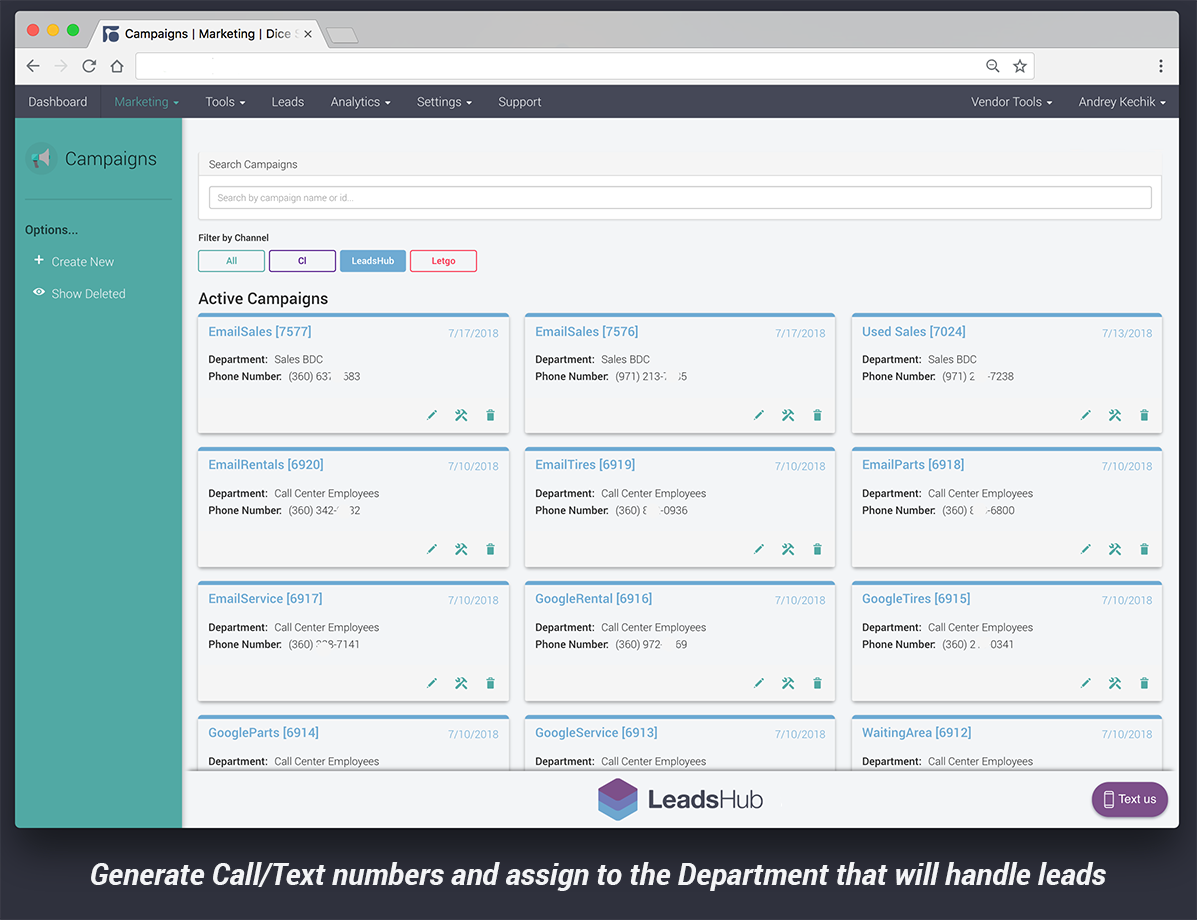
Task: Open the Dashboard menu item
Action: point(58,102)
